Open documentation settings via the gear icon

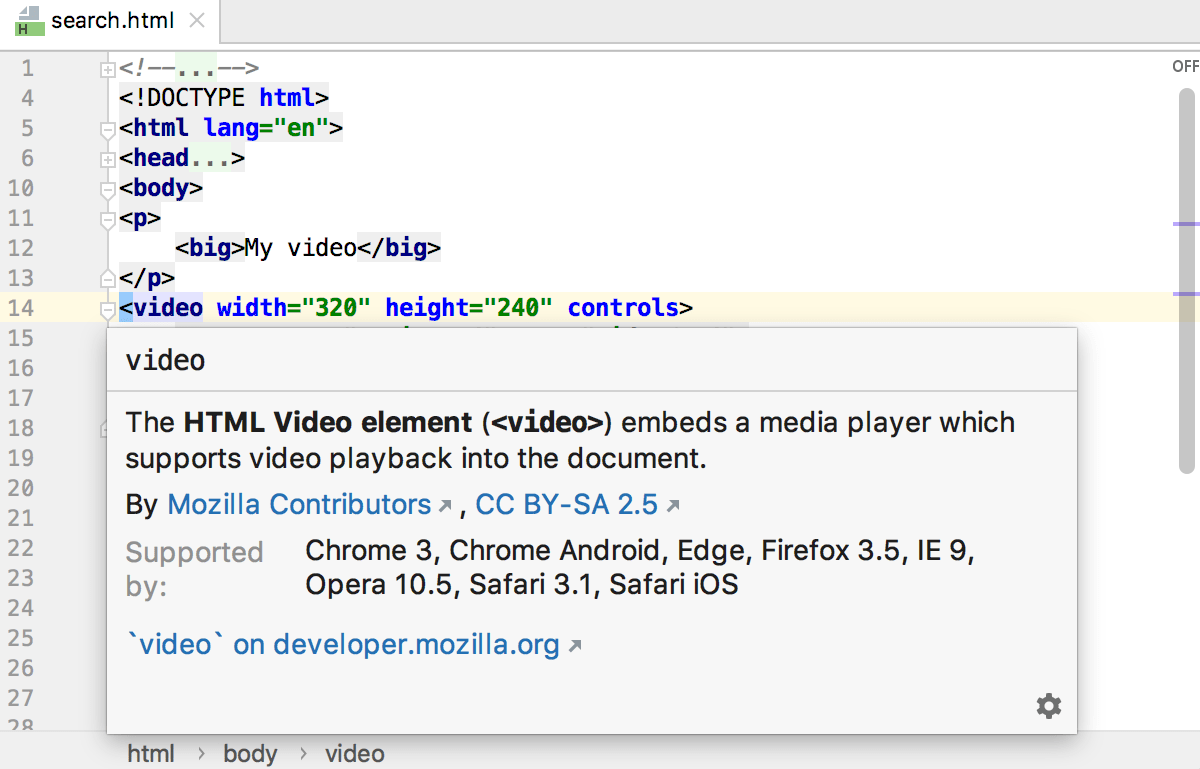tap(1048, 705)
